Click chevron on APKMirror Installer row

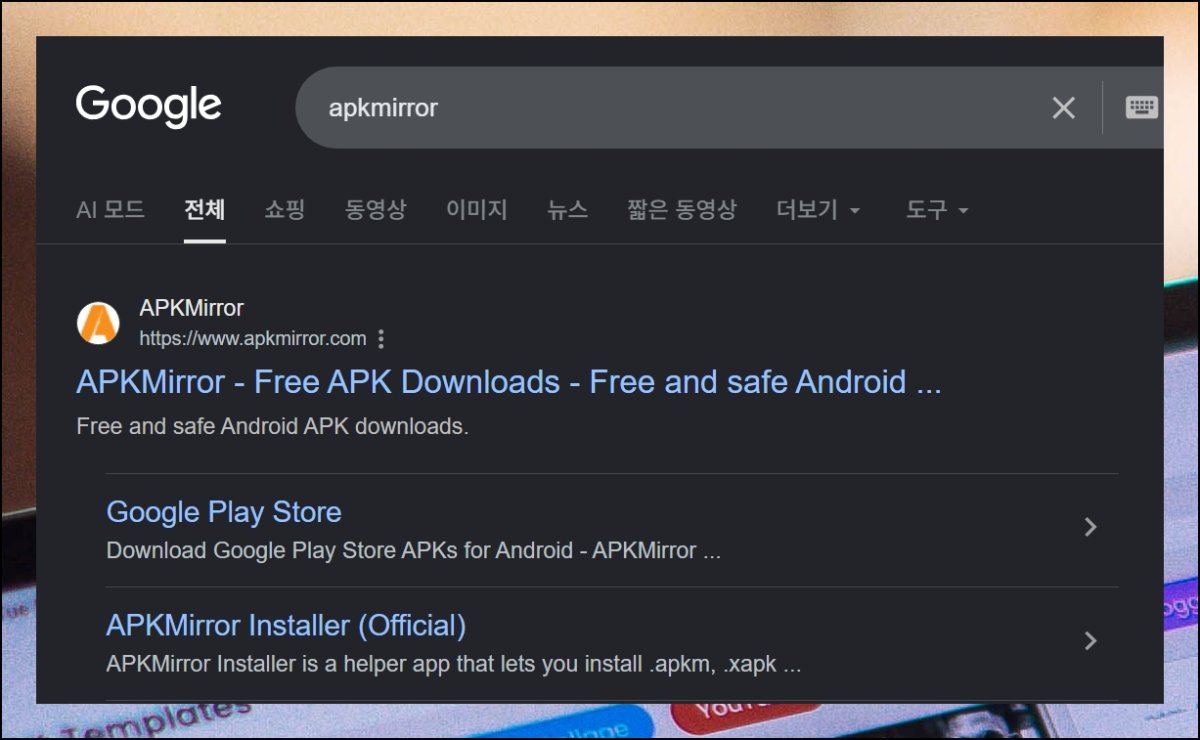pyautogui.click(x=1091, y=641)
